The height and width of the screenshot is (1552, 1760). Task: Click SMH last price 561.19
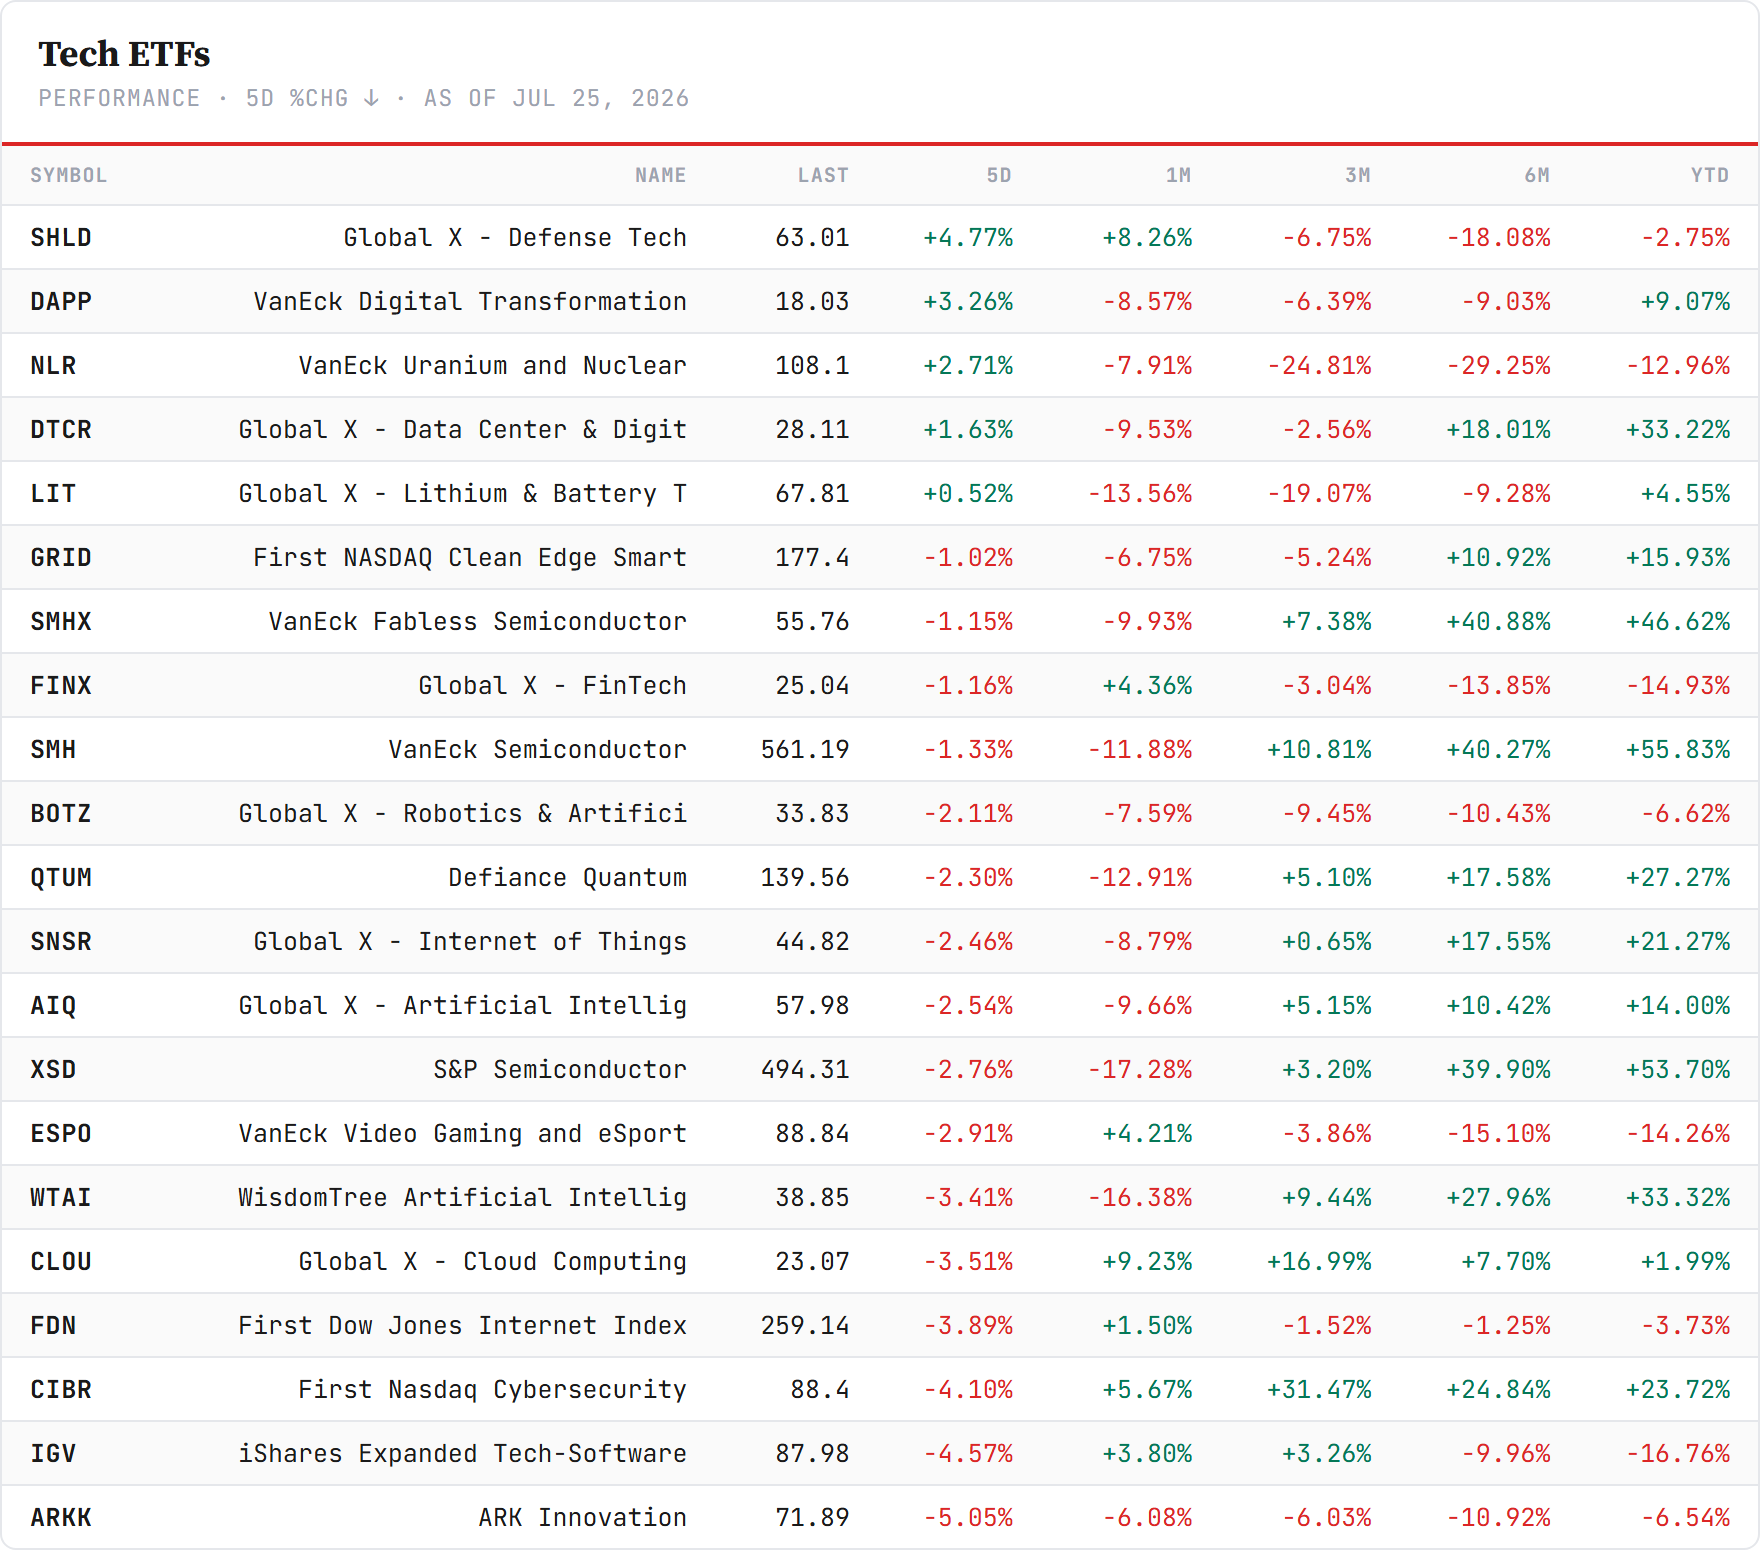point(805,750)
